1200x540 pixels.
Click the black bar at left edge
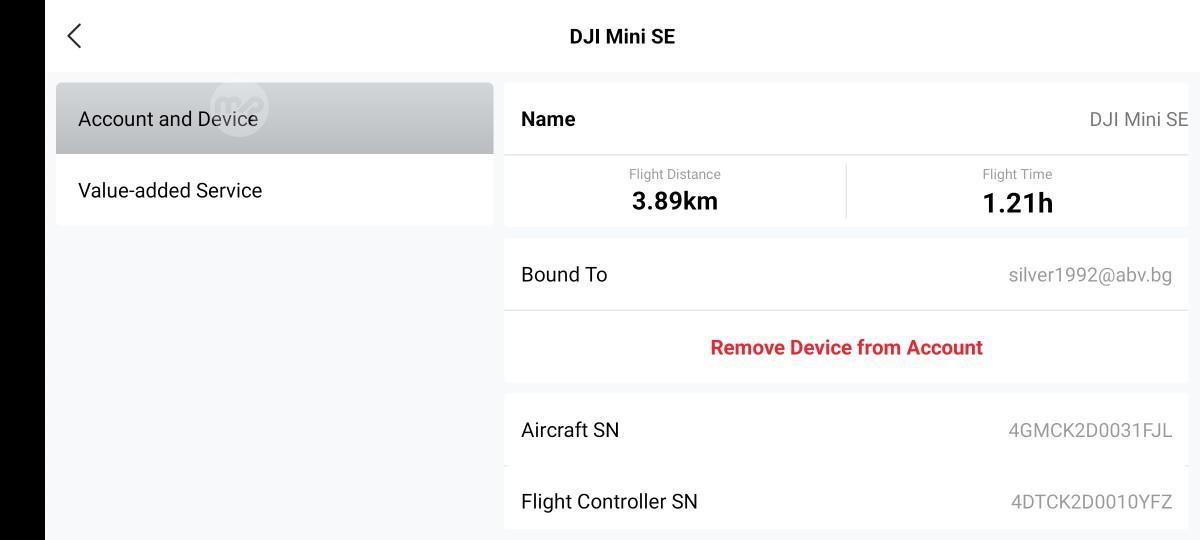(x=22, y=270)
